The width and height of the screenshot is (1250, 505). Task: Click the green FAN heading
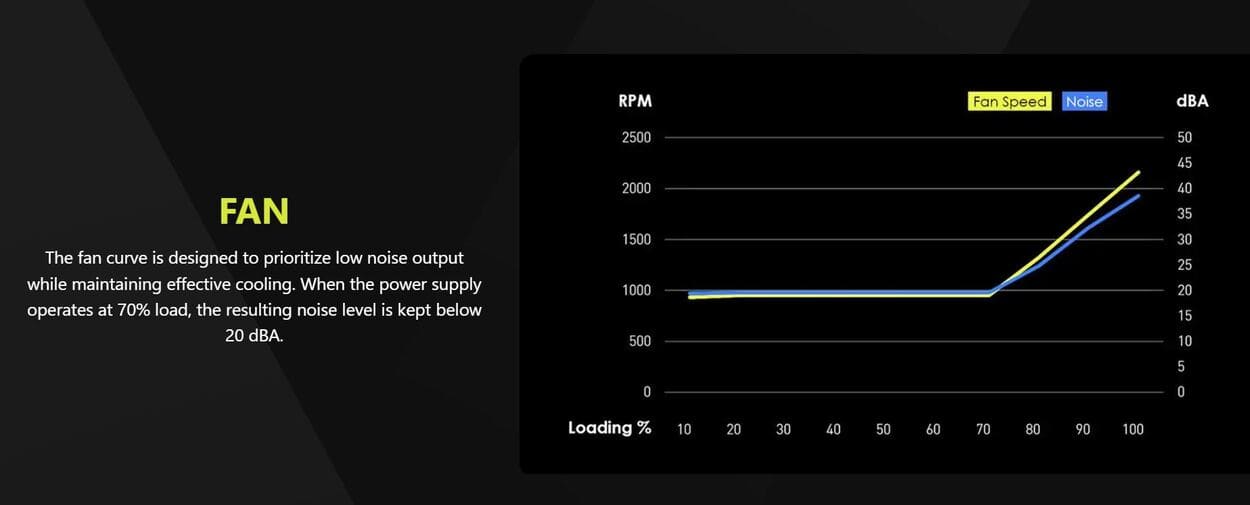click(254, 211)
